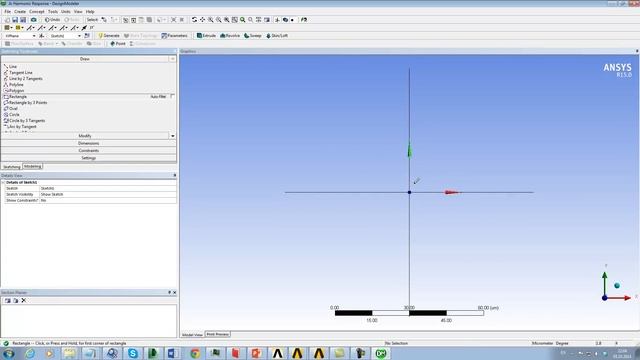Click the Point button
Viewport: 640px width, 360px height.
pos(118,44)
